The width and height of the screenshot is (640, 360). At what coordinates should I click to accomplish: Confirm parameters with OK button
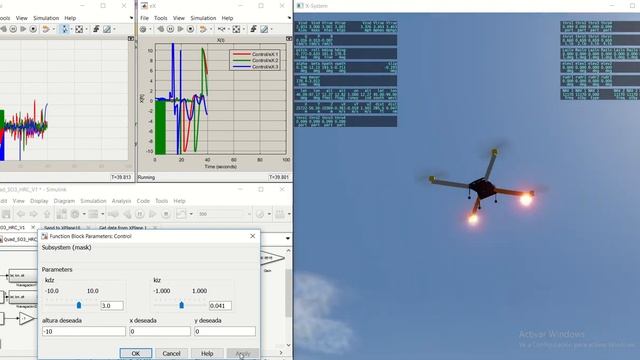point(136,353)
